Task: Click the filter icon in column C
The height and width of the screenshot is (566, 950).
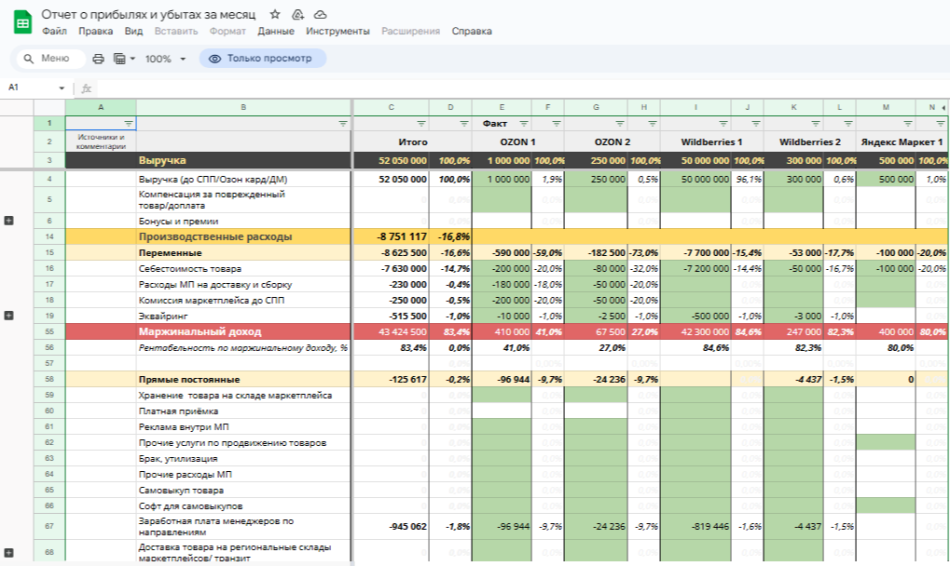Action: pyautogui.click(x=421, y=124)
